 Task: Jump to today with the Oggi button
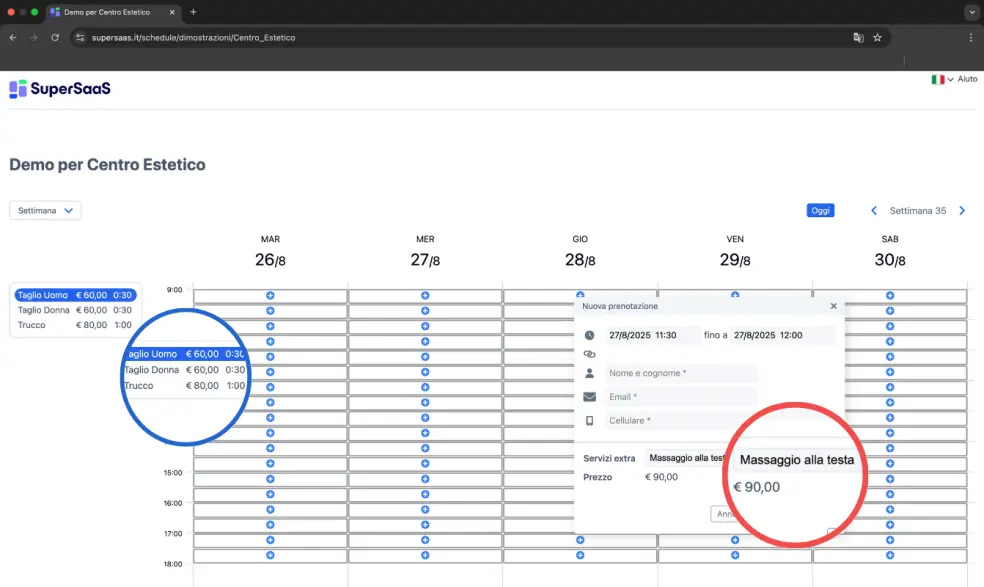(820, 210)
